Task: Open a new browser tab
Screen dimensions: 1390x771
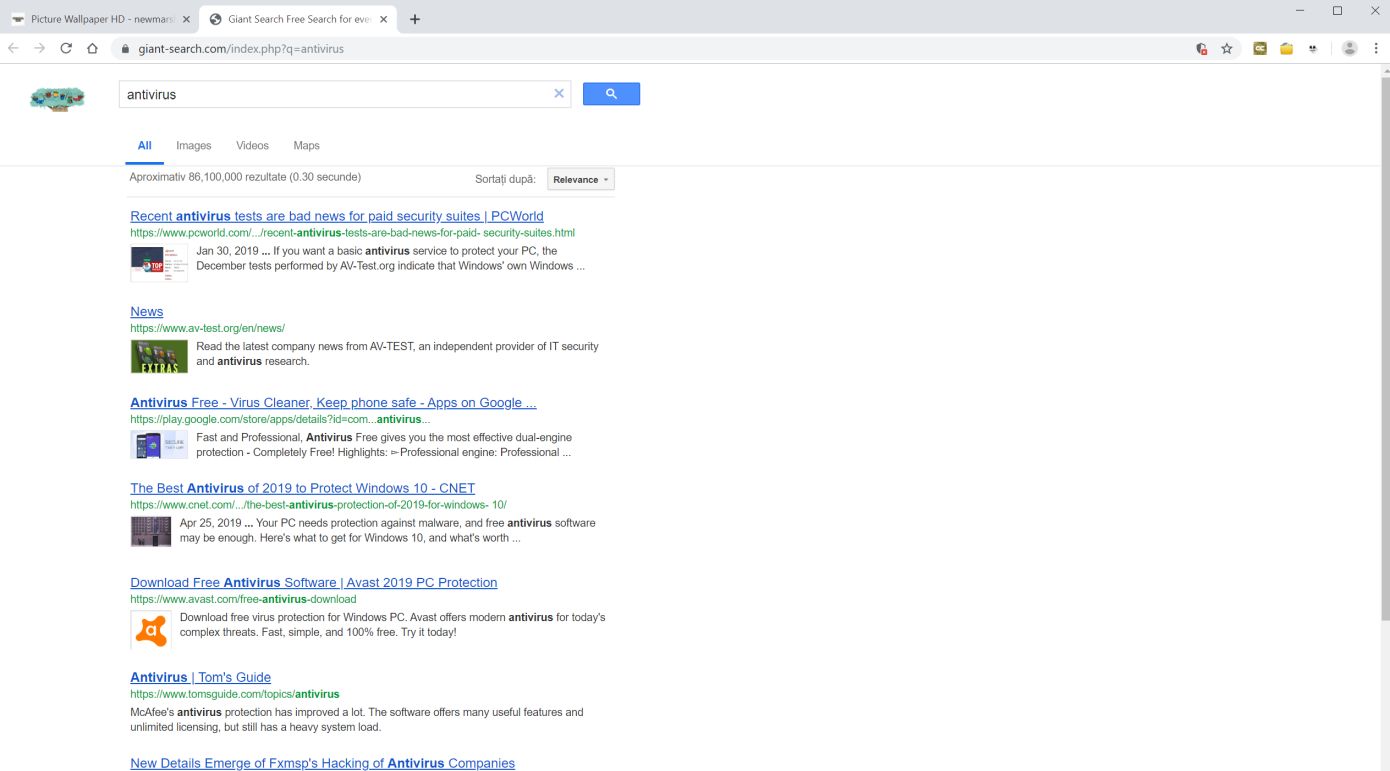Action: [415, 19]
